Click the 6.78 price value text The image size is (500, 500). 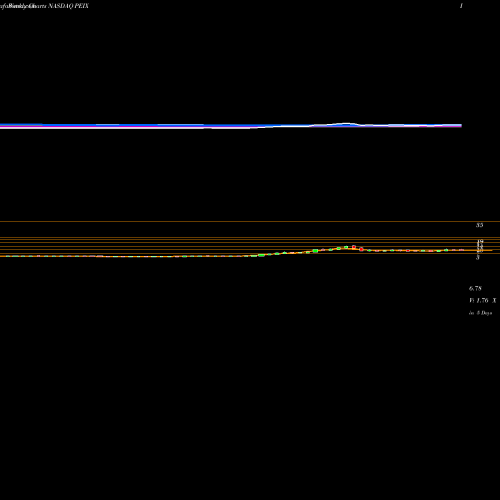(475, 288)
